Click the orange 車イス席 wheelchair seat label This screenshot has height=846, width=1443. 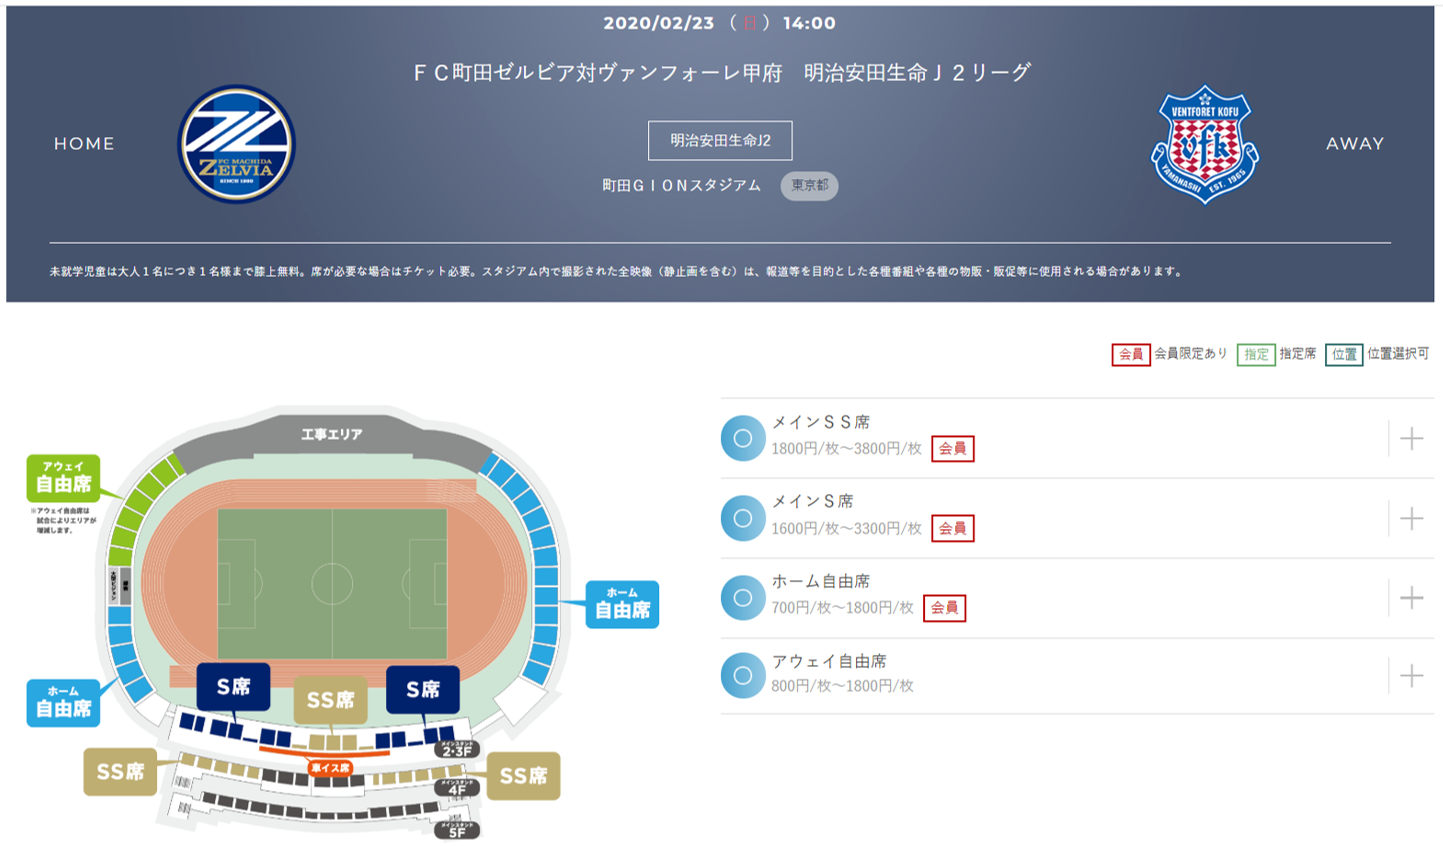coord(330,768)
